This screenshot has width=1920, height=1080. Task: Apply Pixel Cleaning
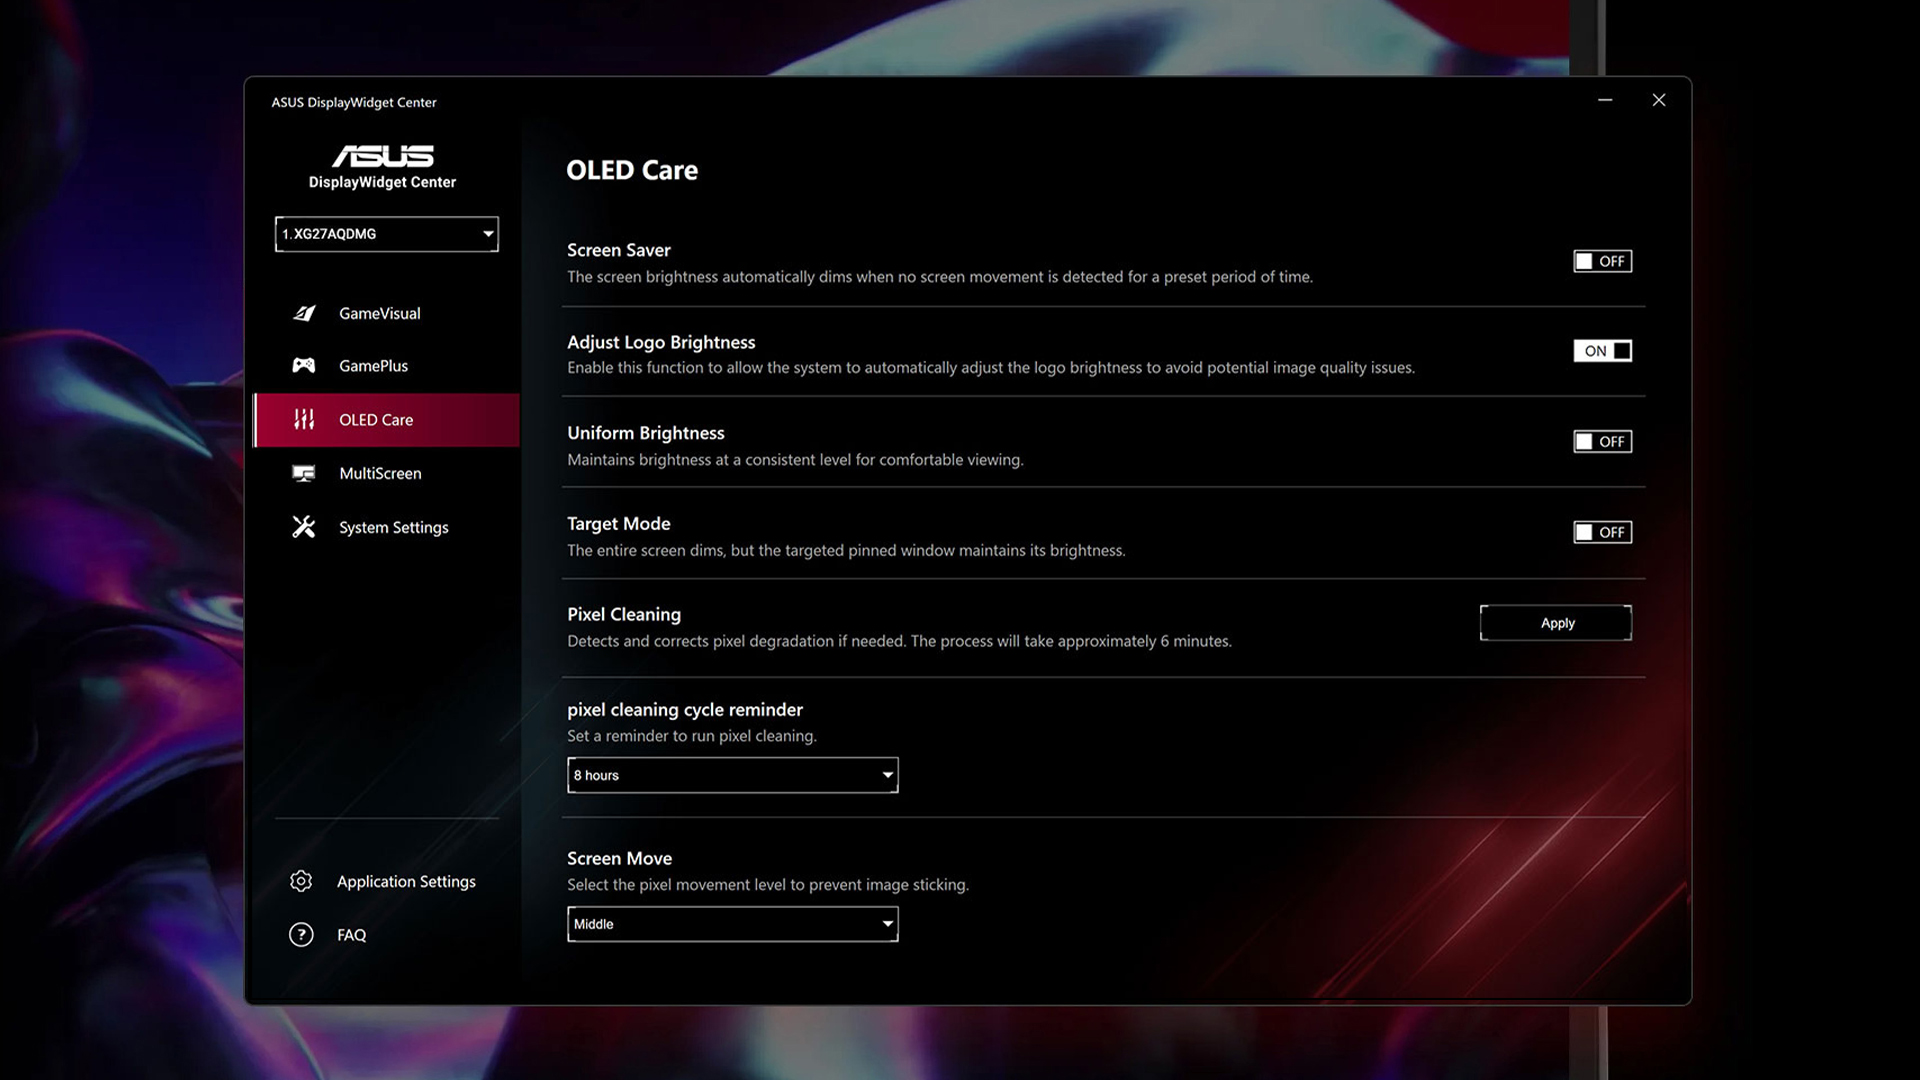coord(1556,623)
